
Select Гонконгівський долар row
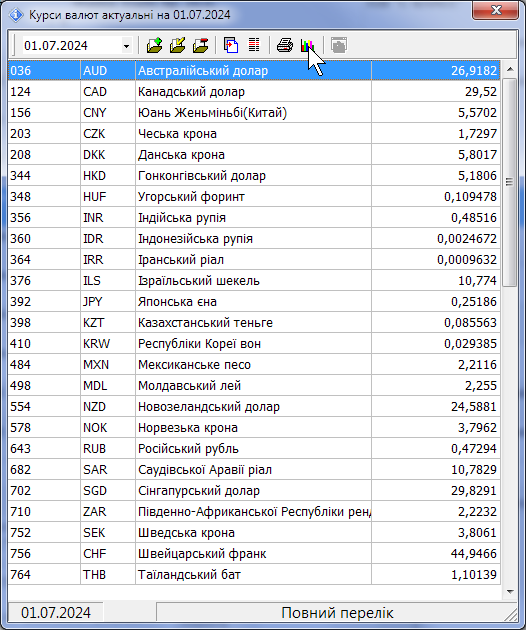pyautogui.click(x=254, y=176)
